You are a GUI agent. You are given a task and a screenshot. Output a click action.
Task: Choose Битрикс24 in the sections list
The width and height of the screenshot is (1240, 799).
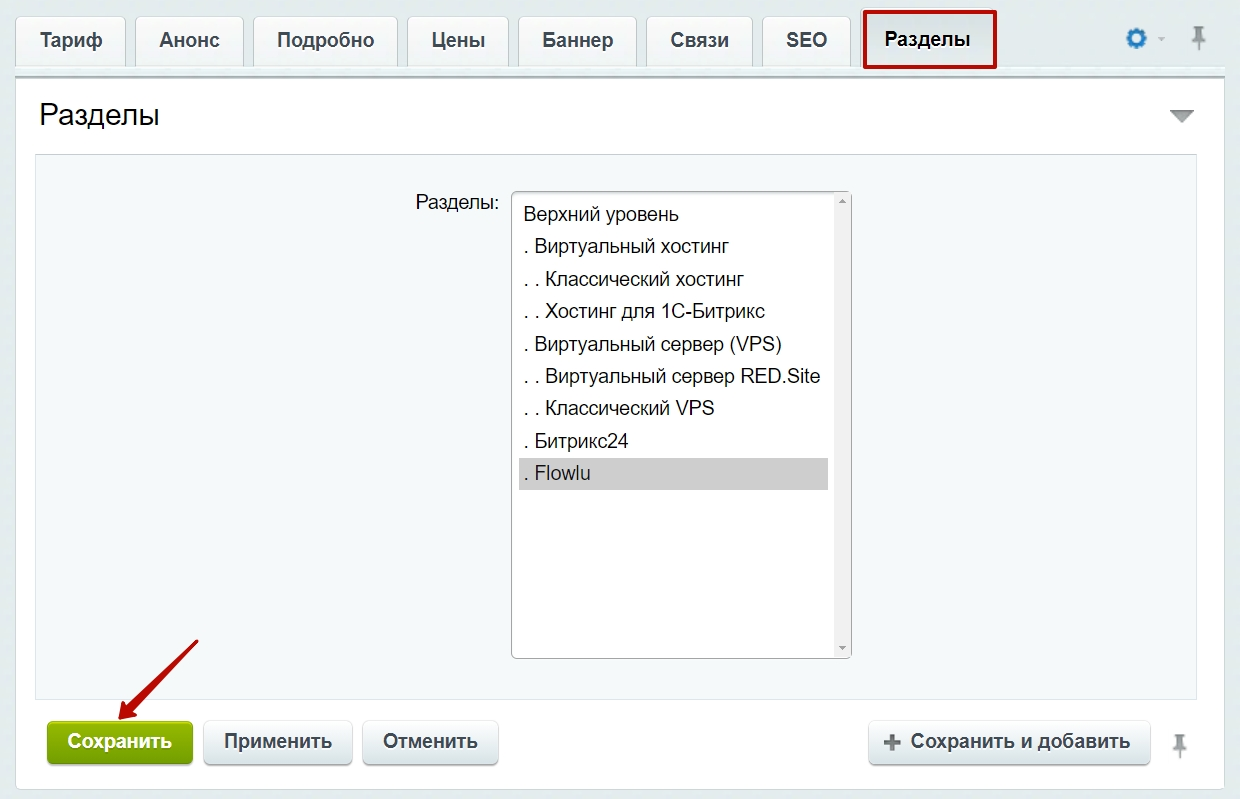[673, 441]
